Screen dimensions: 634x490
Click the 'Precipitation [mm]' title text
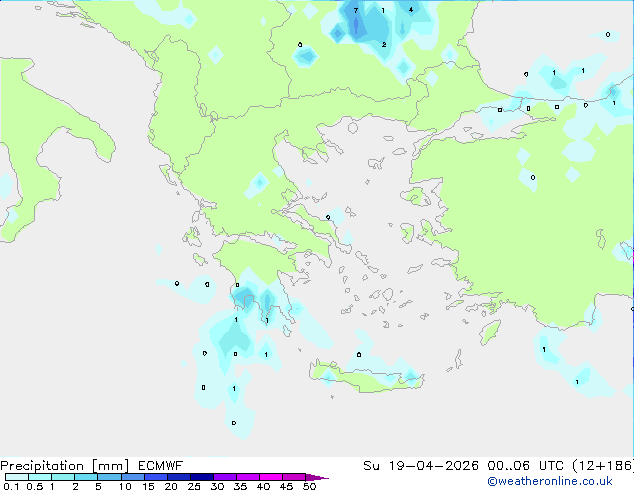[64, 466]
